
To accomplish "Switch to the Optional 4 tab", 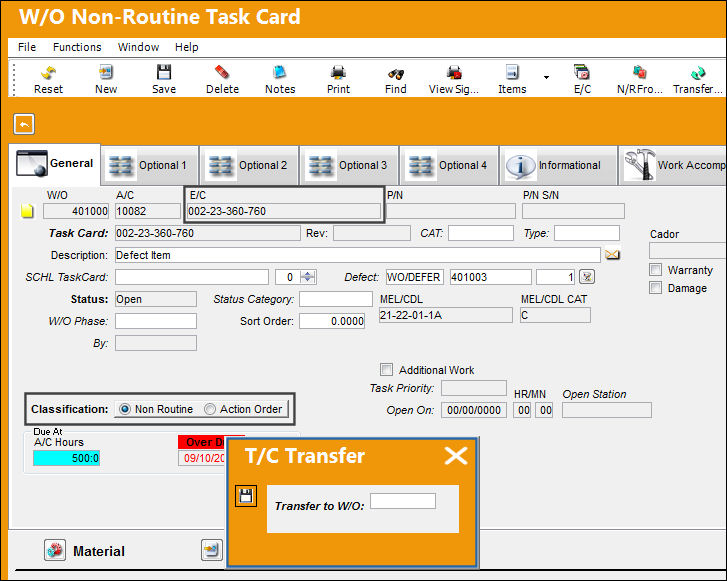I will (x=449, y=166).
